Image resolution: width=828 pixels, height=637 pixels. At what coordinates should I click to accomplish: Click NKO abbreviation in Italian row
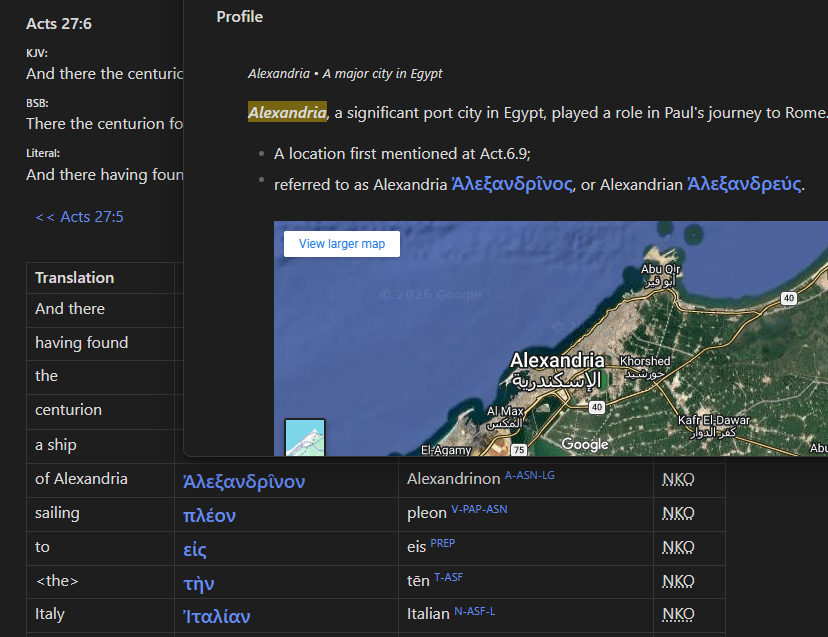678,614
